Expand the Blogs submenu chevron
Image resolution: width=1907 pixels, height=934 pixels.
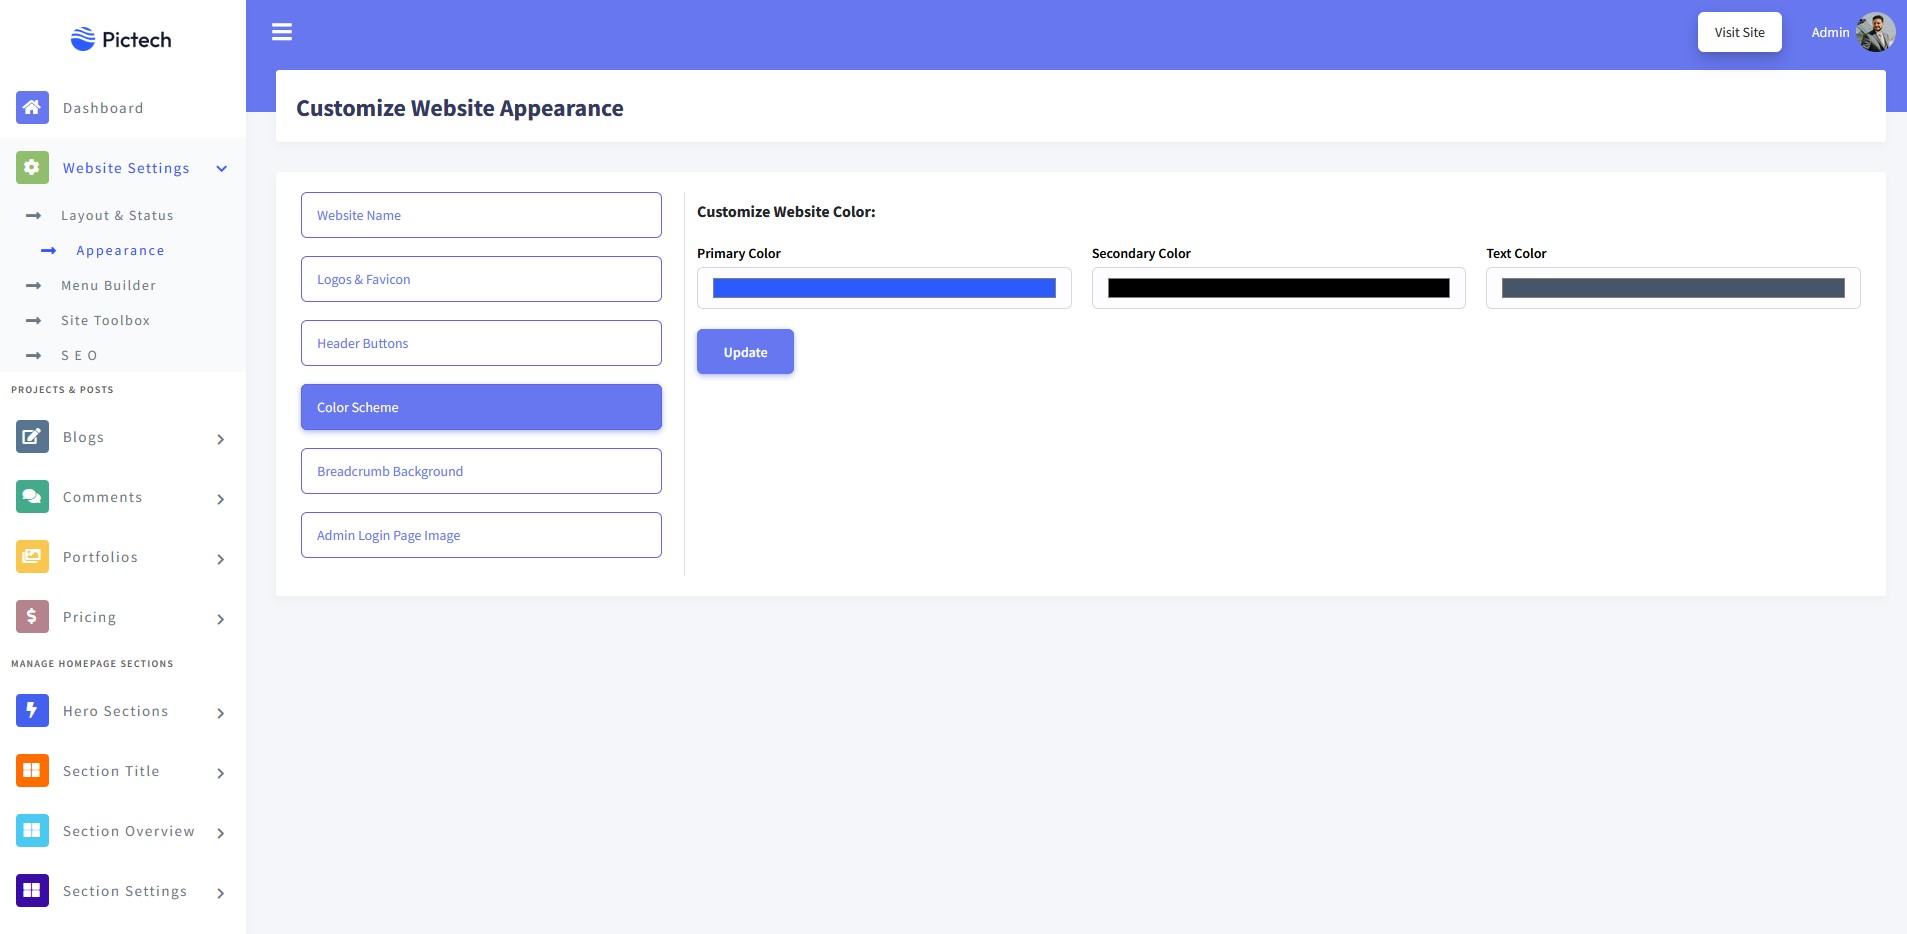pyautogui.click(x=221, y=439)
